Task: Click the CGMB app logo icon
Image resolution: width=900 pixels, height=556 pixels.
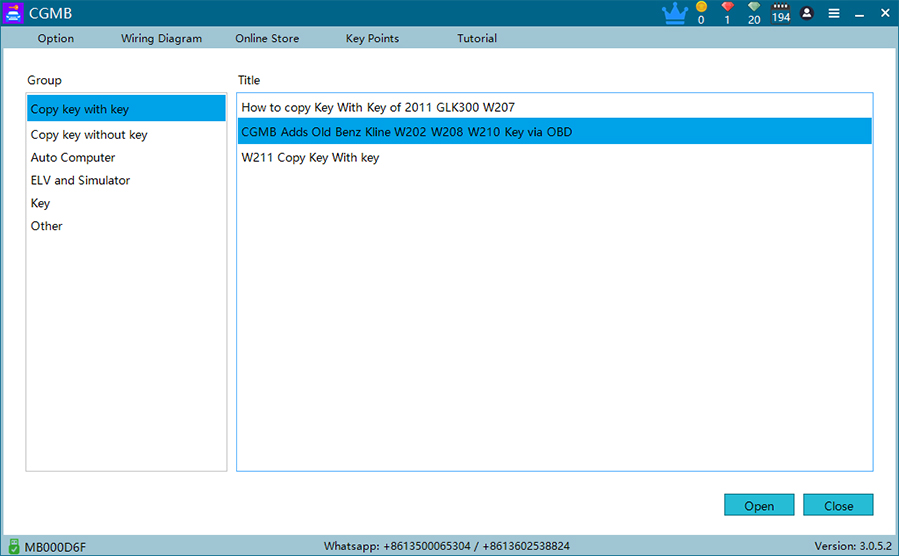Action: (13, 13)
